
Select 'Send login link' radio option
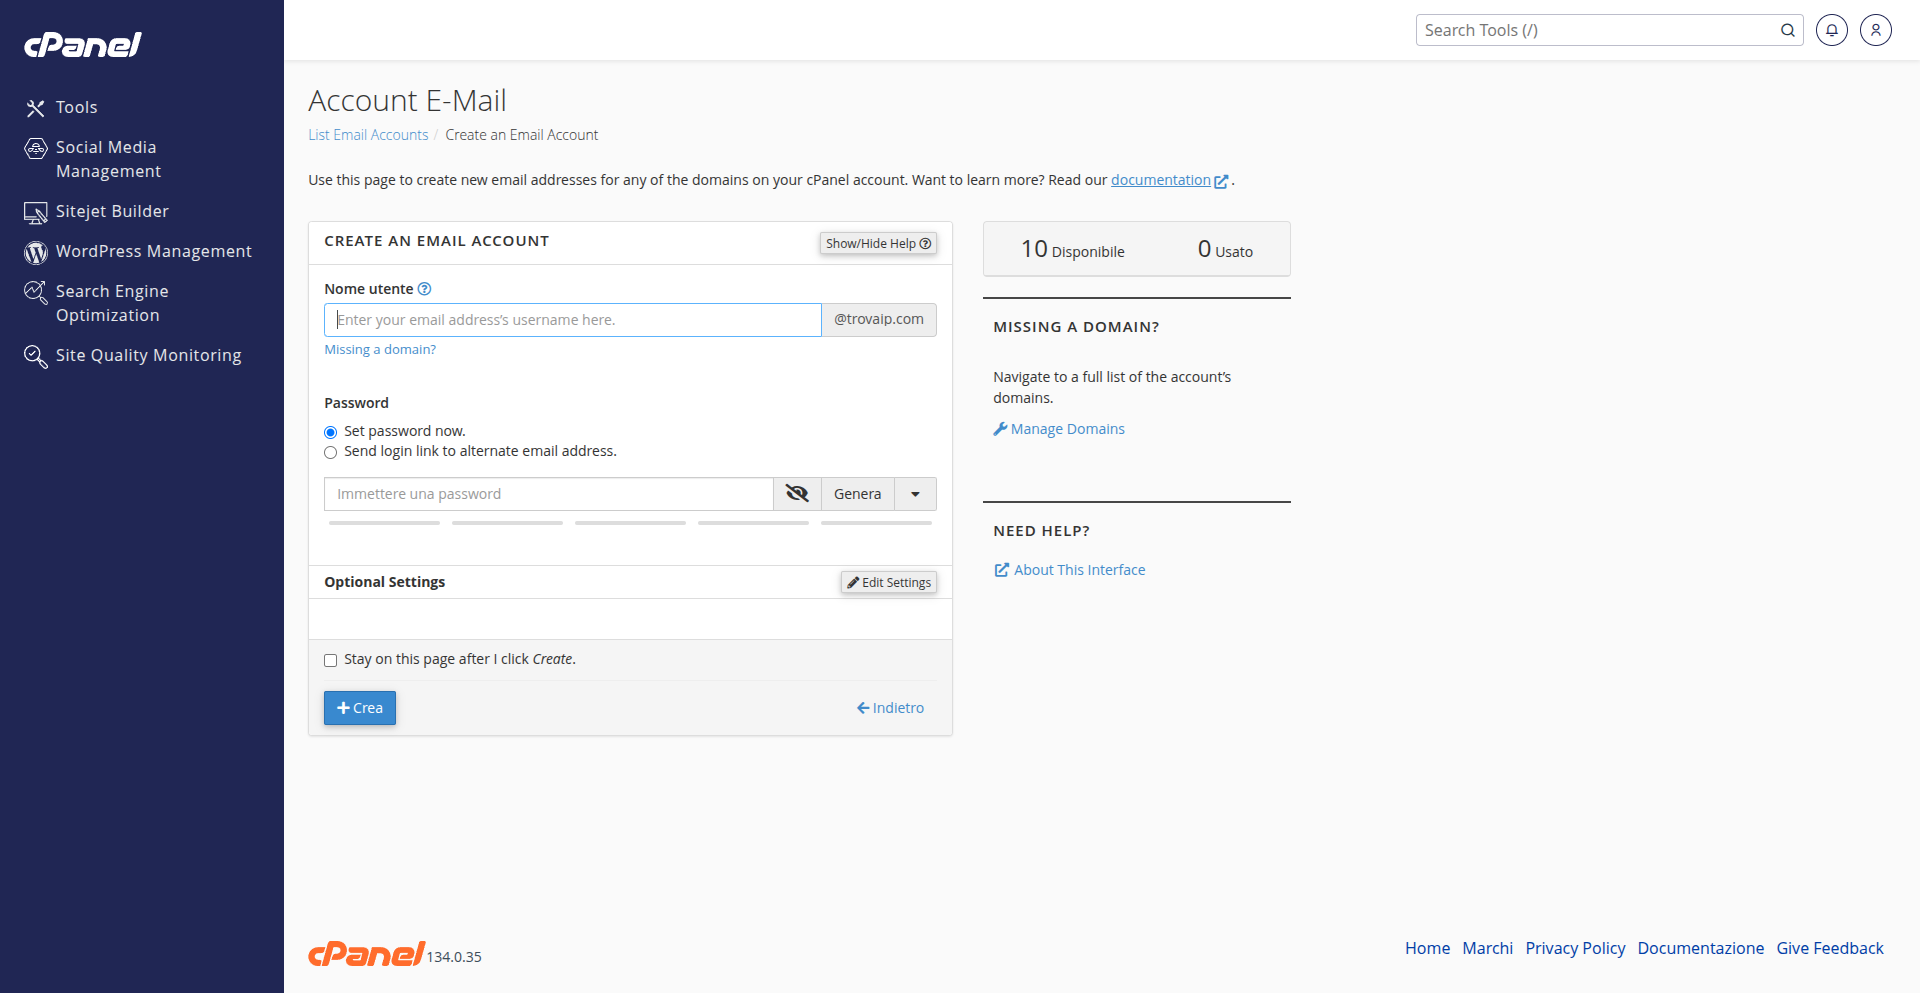(x=330, y=452)
